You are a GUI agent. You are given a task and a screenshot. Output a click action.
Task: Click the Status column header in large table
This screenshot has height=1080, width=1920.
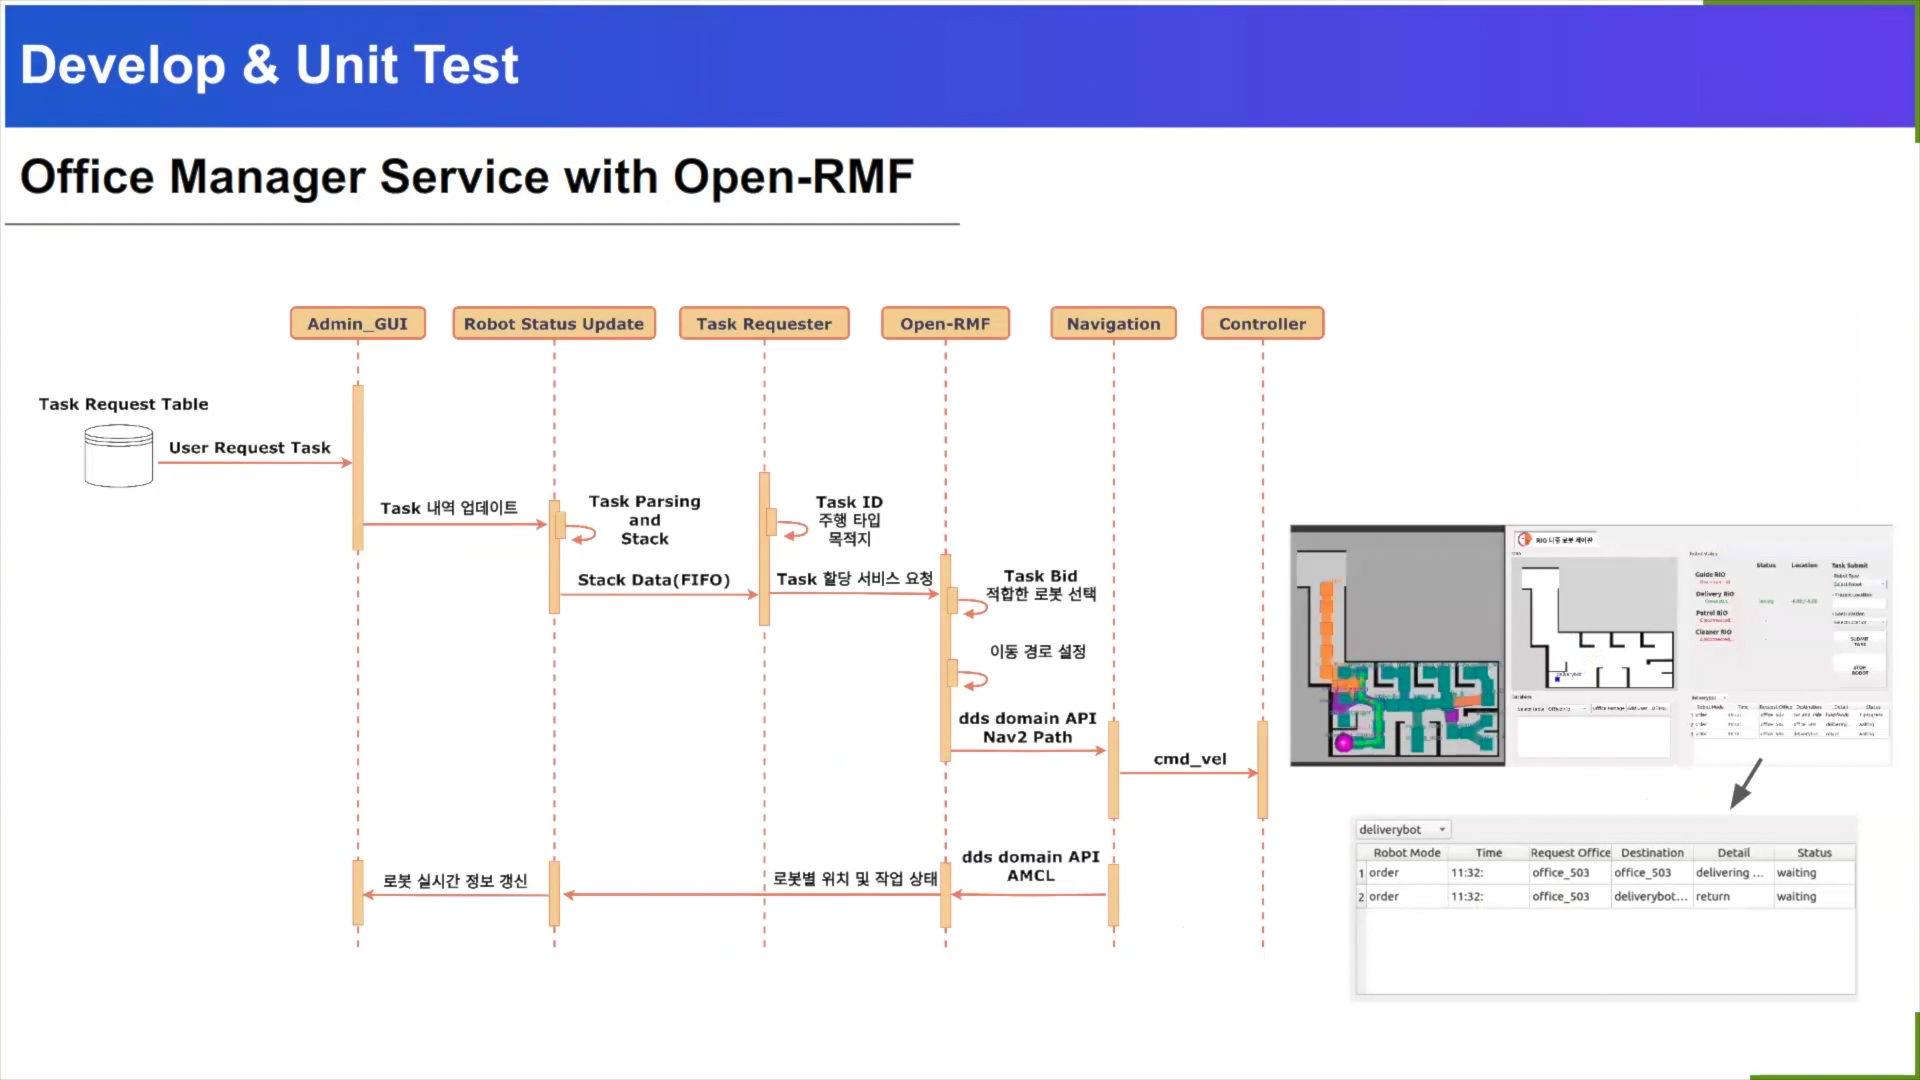click(x=1813, y=853)
